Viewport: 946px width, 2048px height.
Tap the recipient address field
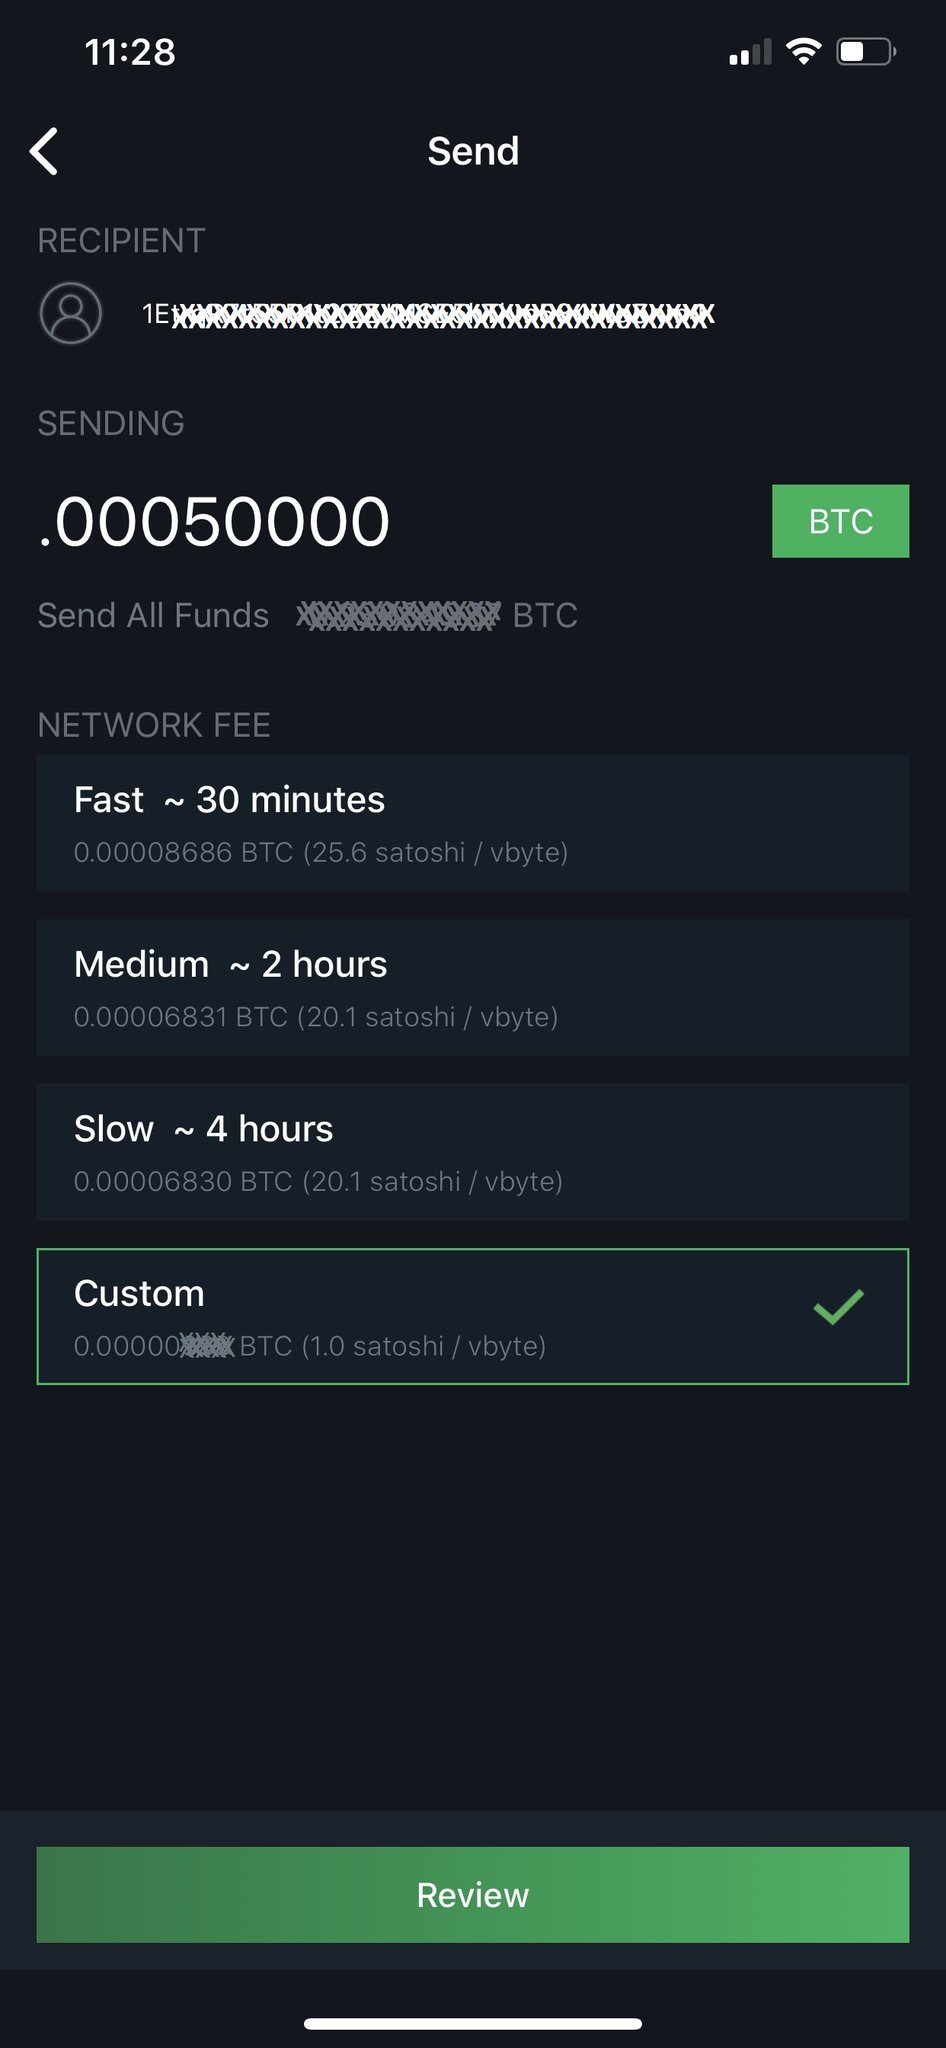pos(428,315)
